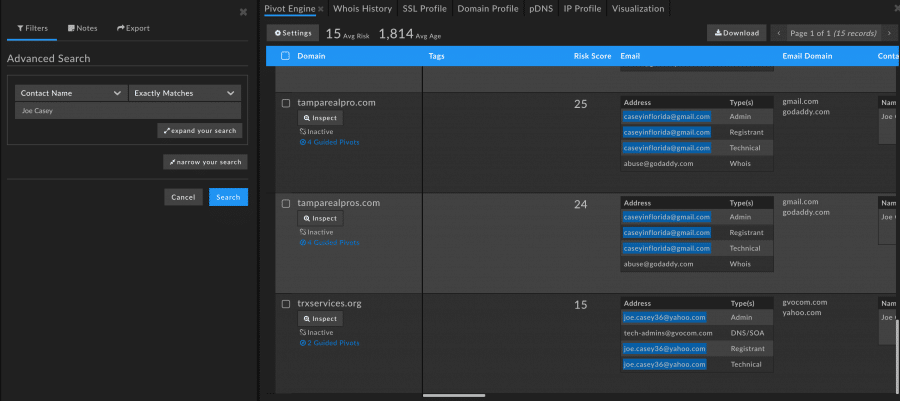Open 2 Guided Pivots for trxservices.org
The height and width of the screenshot is (401, 900).
pyautogui.click(x=329, y=343)
